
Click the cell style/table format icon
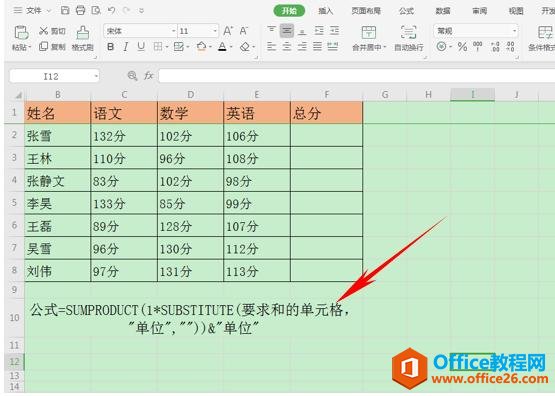tap(179, 46)
